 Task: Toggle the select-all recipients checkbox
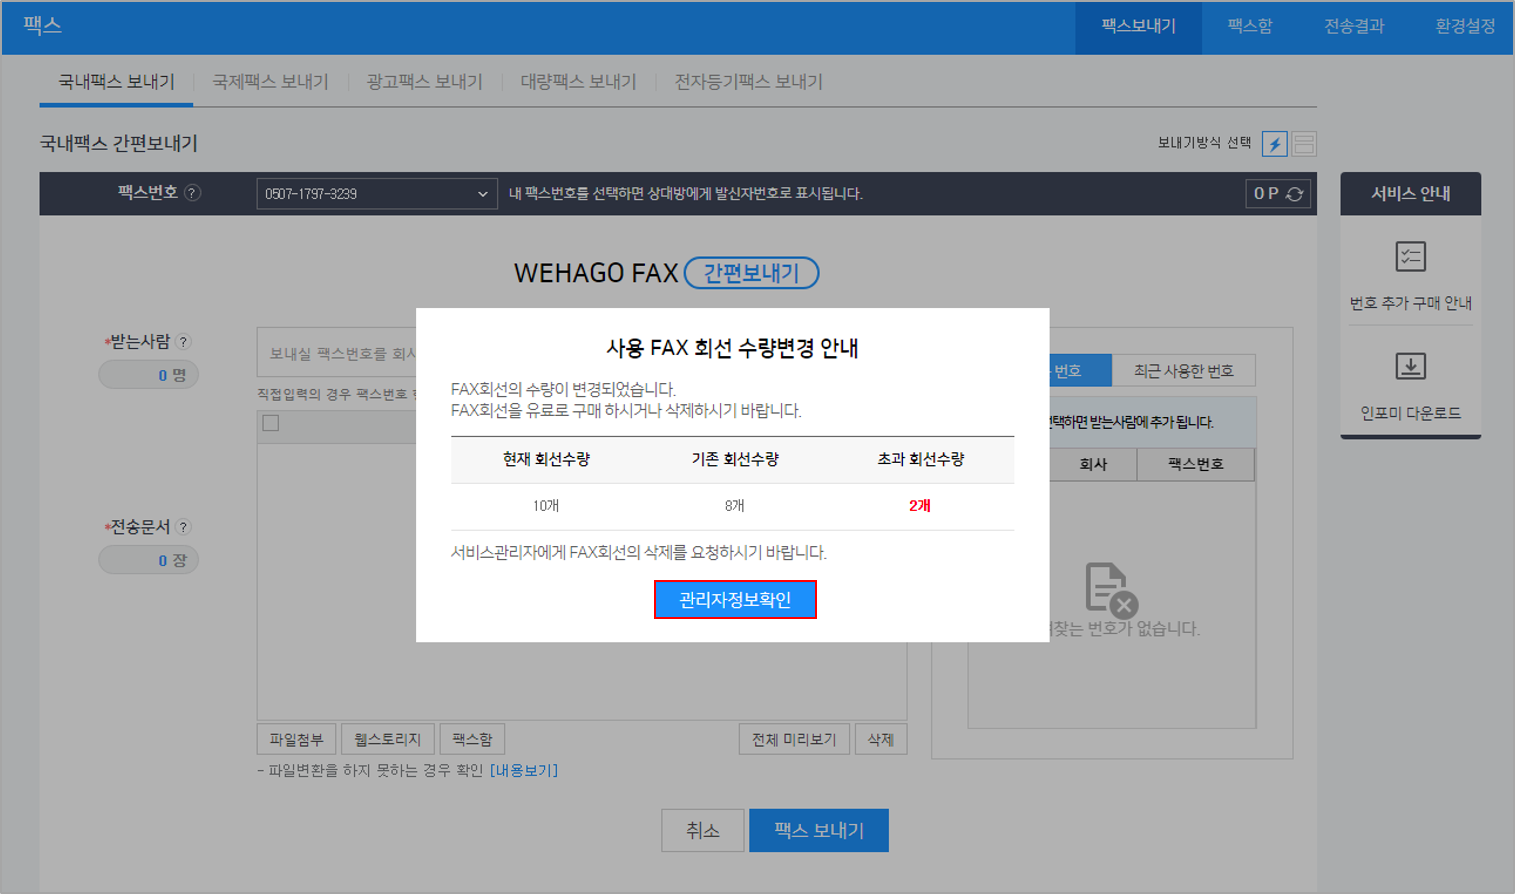pos(271,423)
